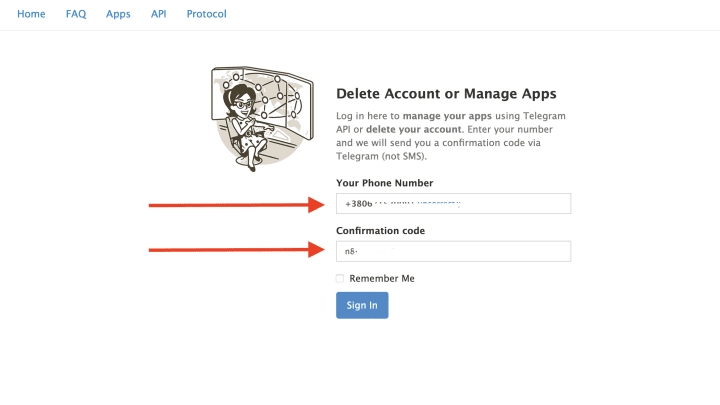Open the Protocol navigation link

[206, 14]
